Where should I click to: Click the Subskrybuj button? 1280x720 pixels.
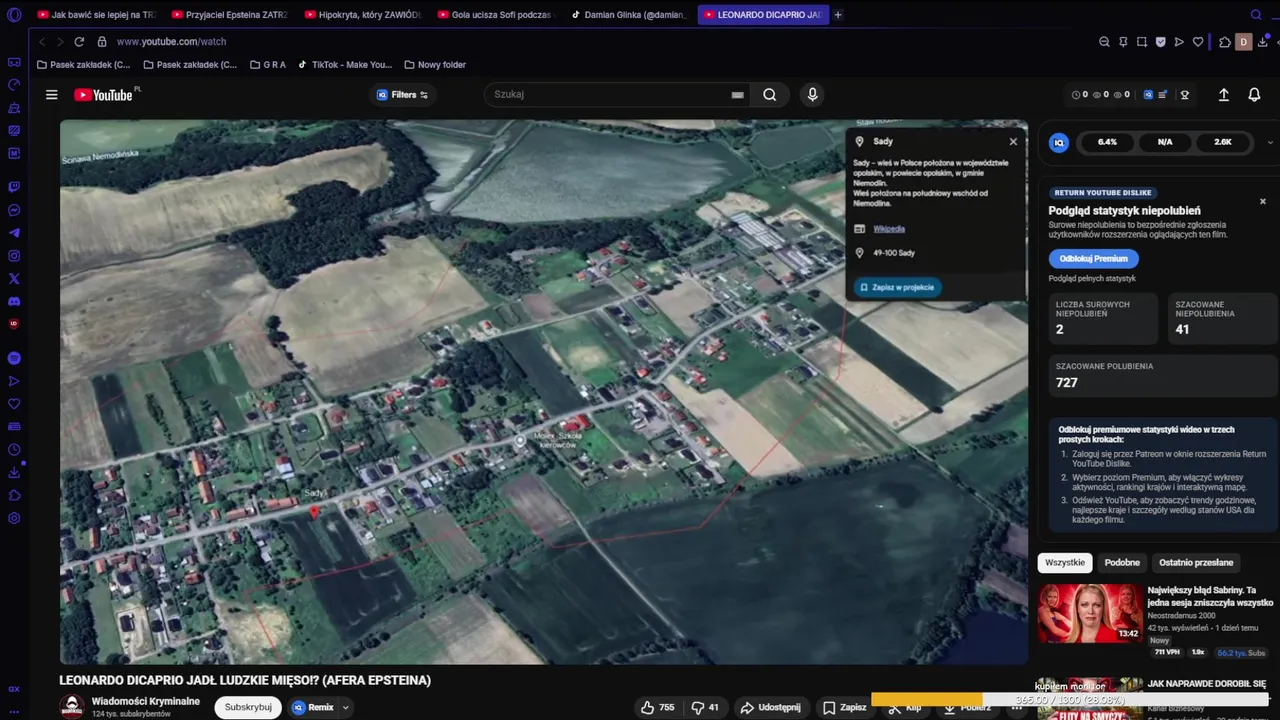(248, 707)
